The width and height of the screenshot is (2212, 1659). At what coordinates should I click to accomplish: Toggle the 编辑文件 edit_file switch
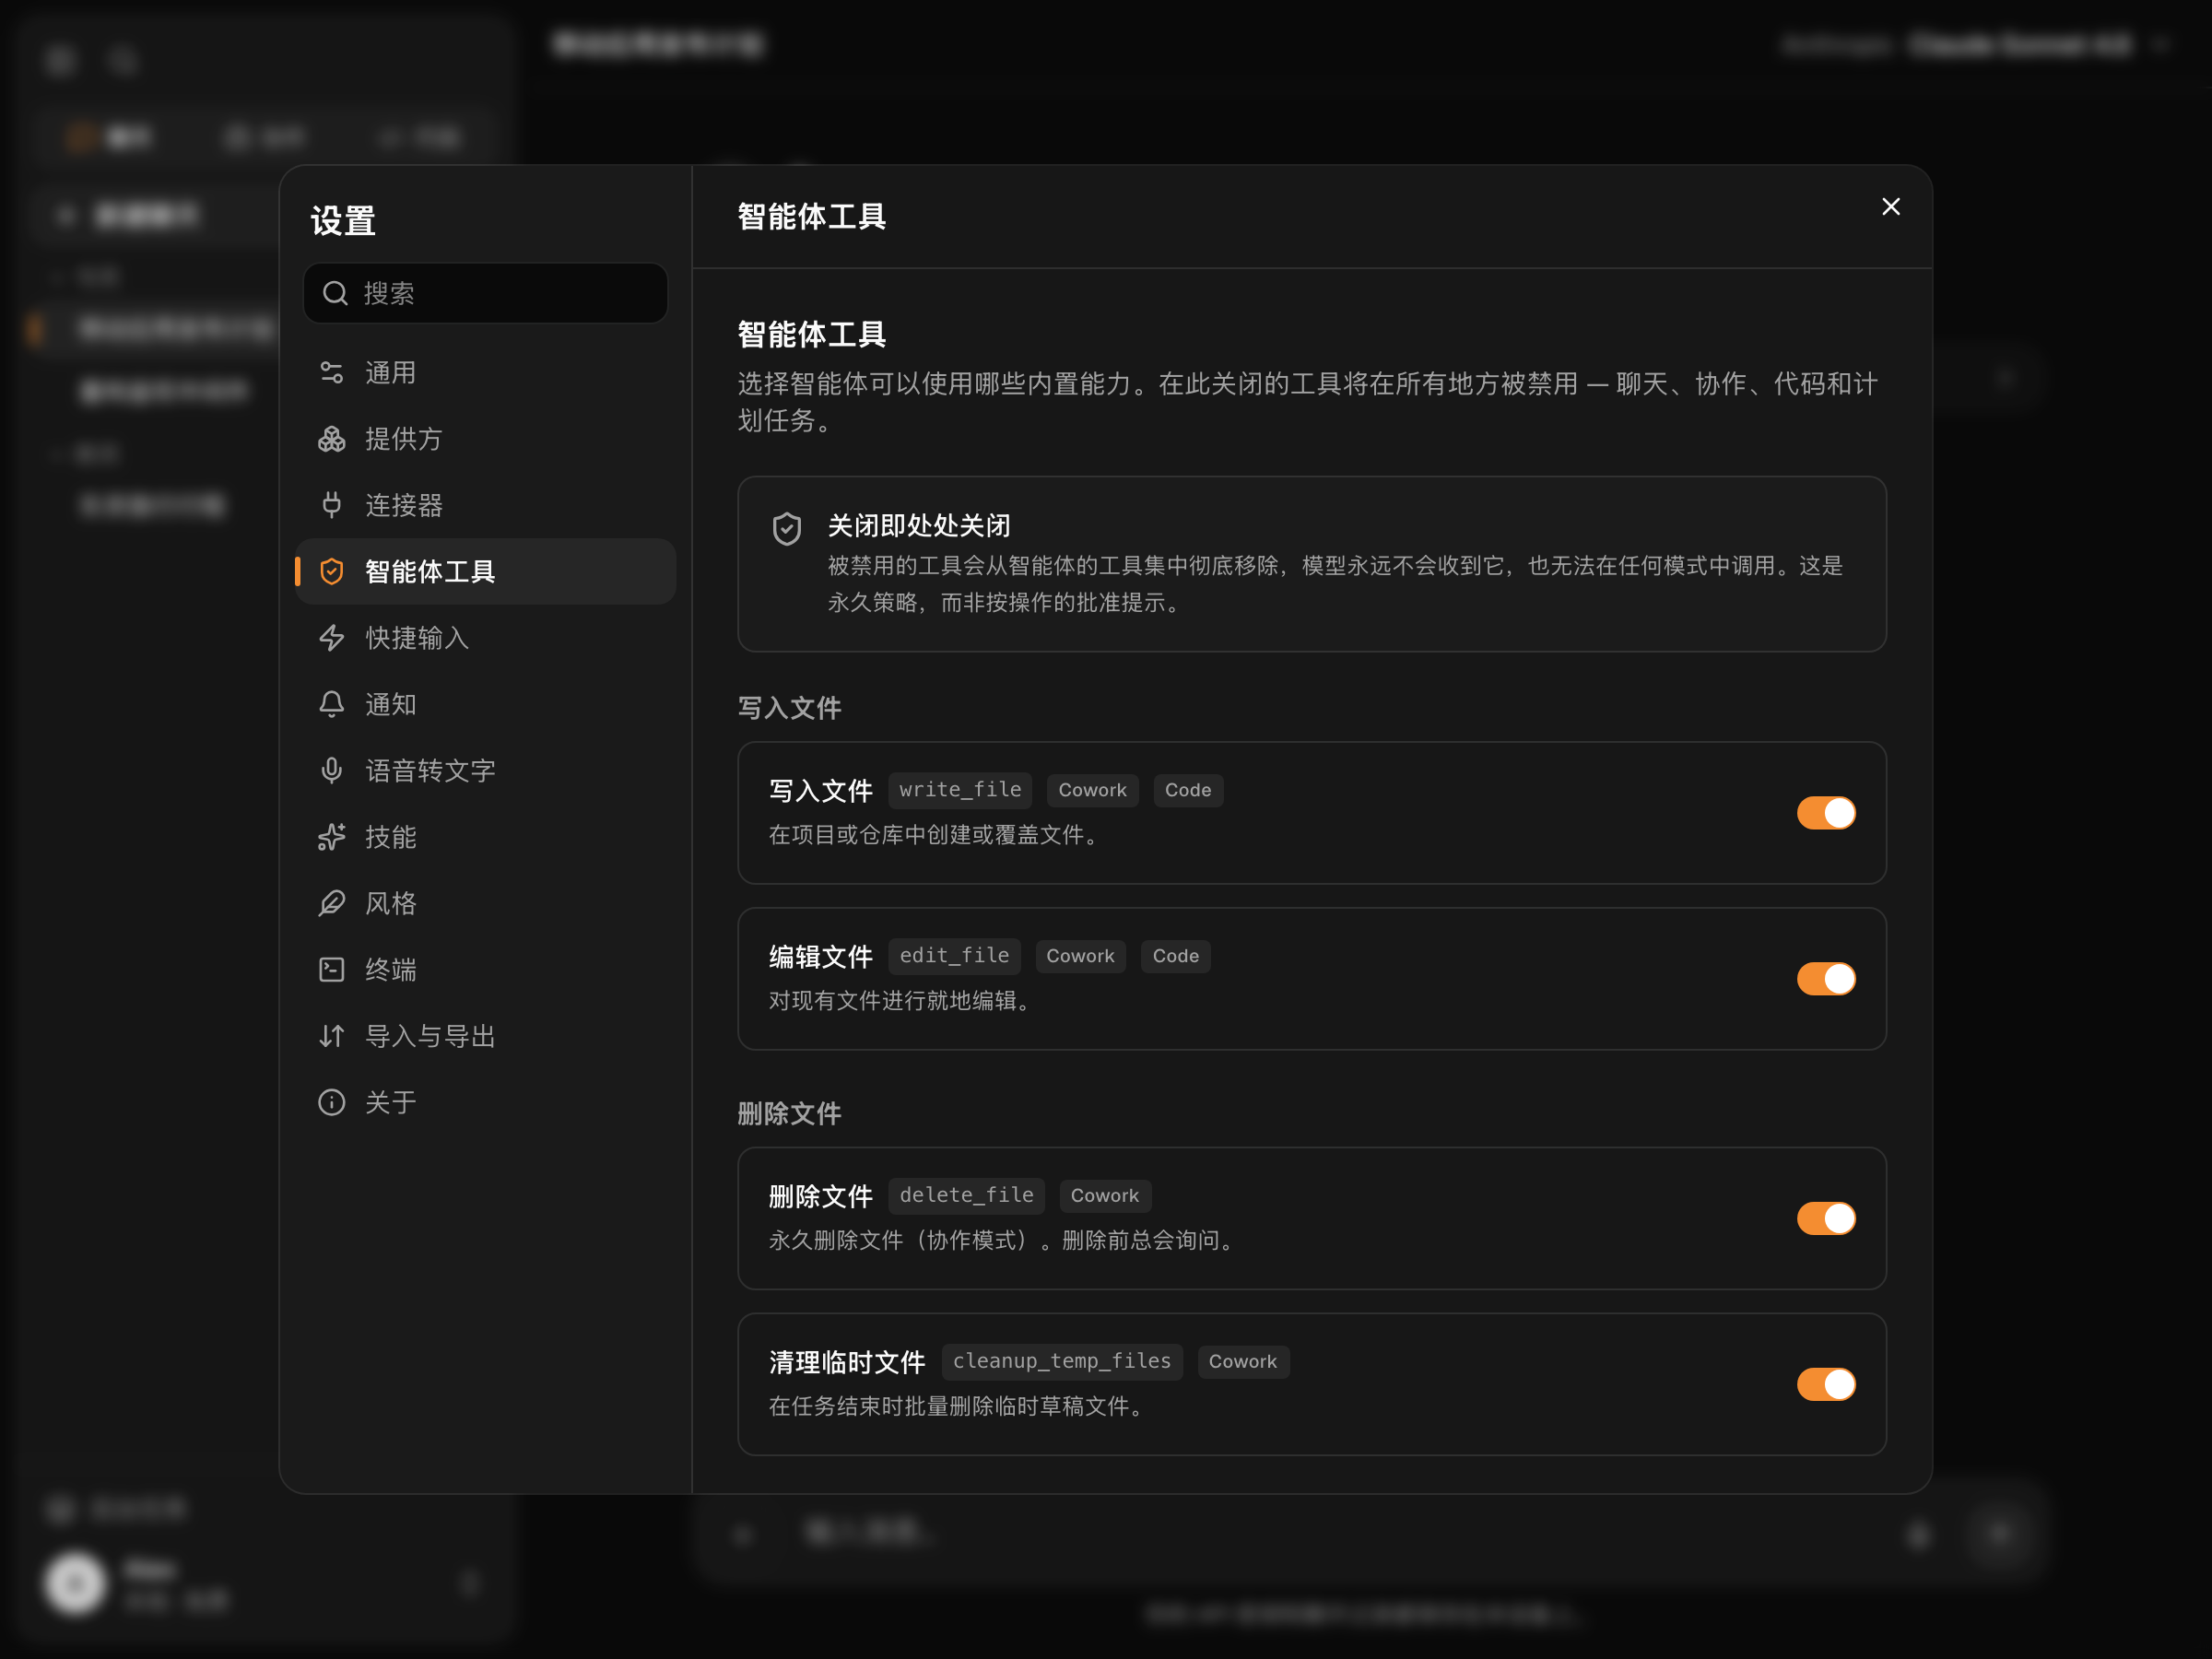1826,979
